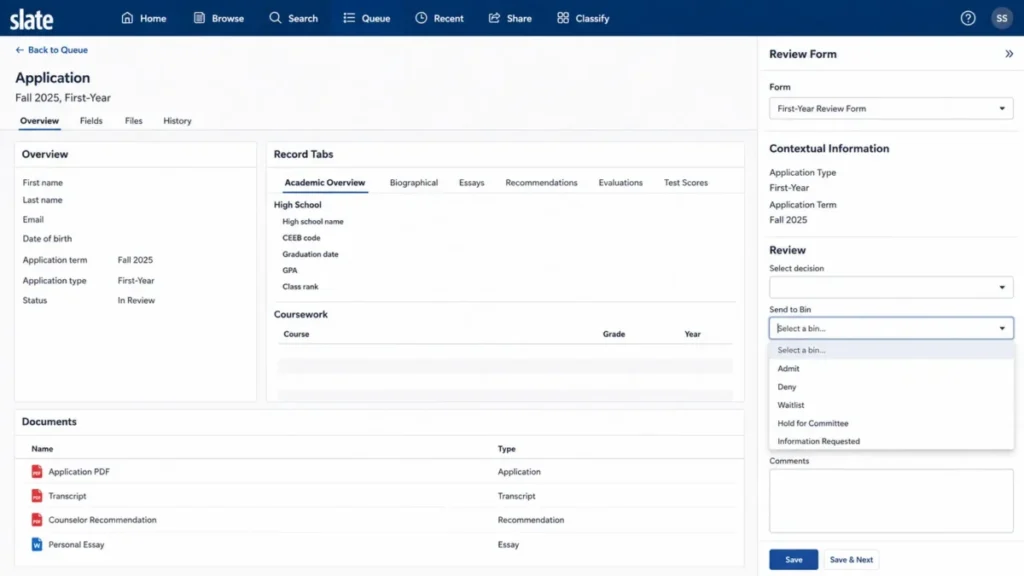Switch to the Overview tab

39,121
